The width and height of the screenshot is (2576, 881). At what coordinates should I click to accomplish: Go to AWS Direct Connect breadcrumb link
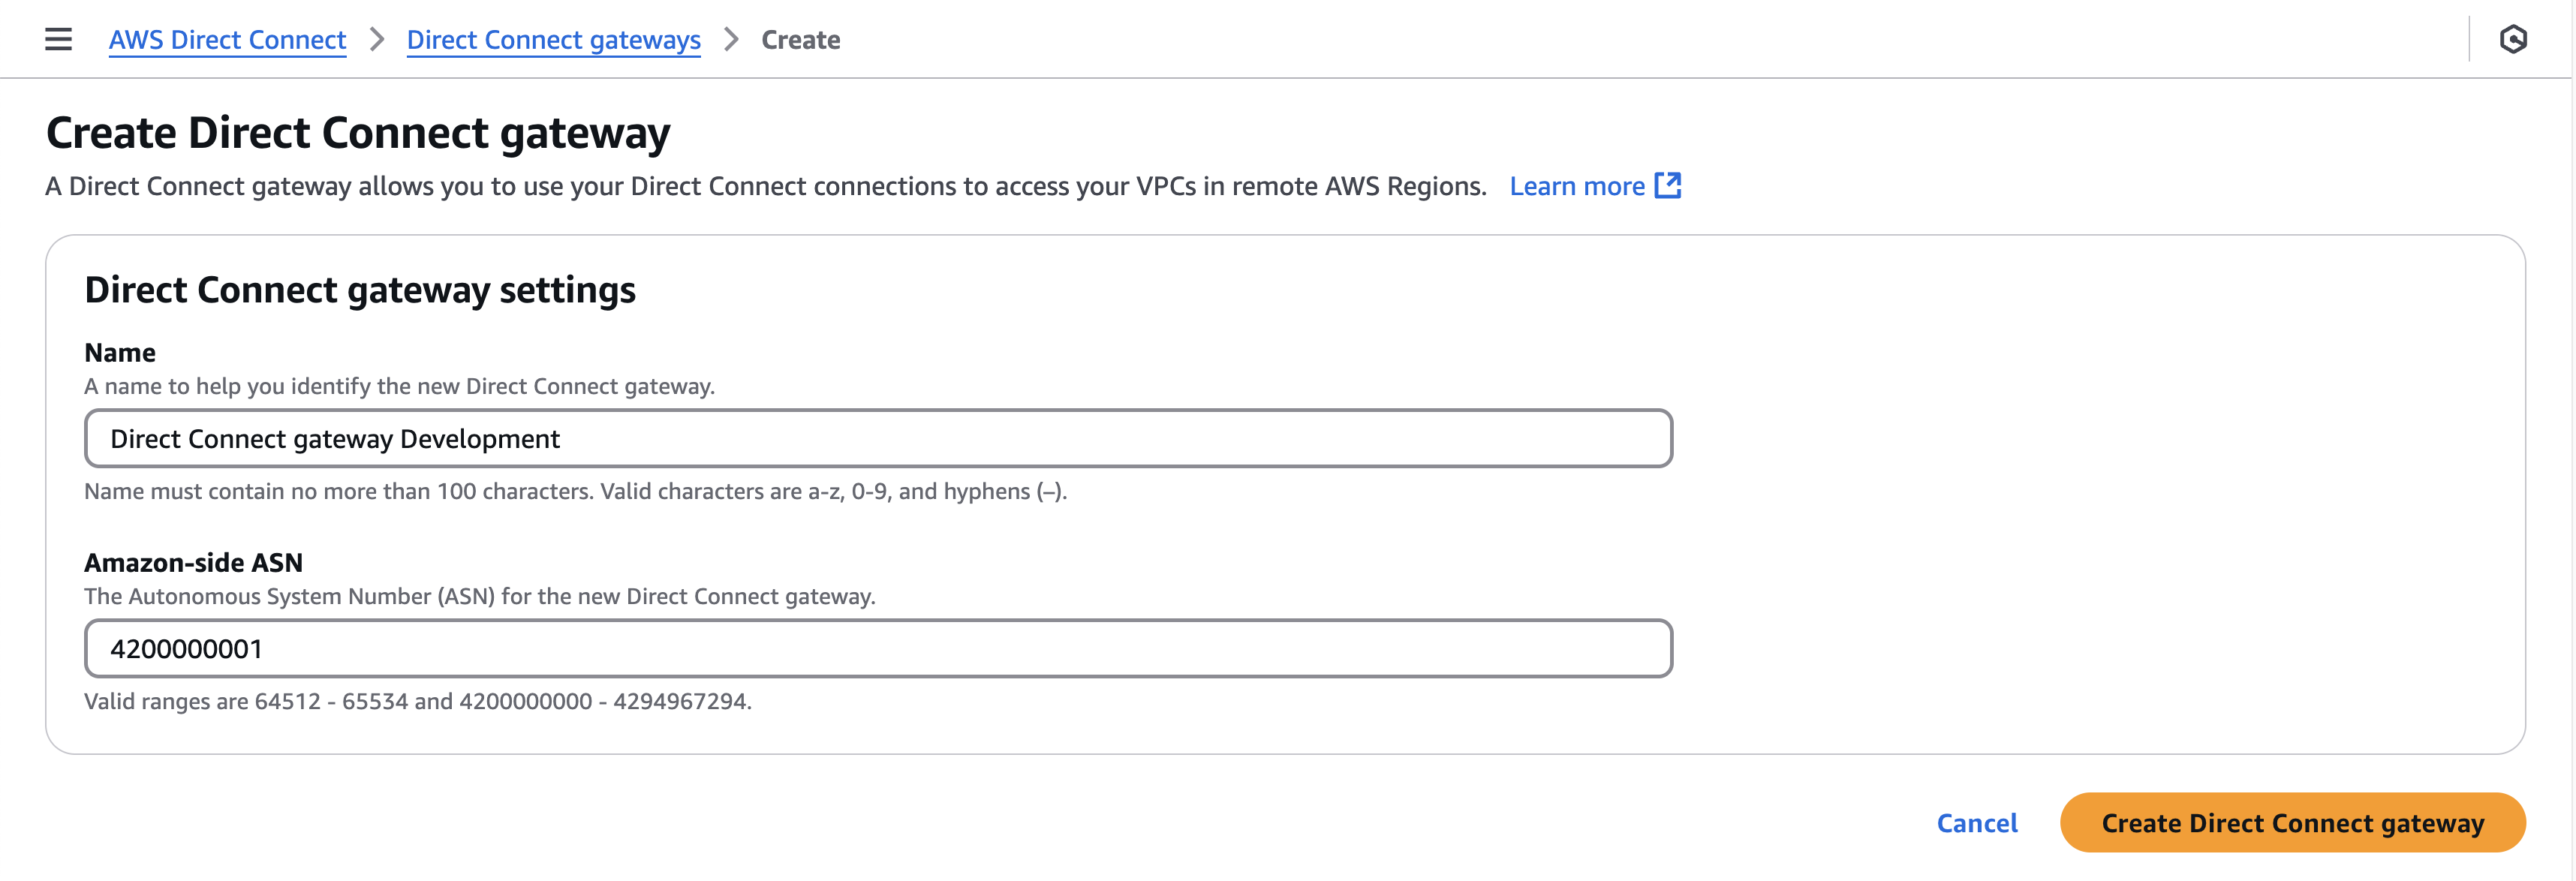227,40
